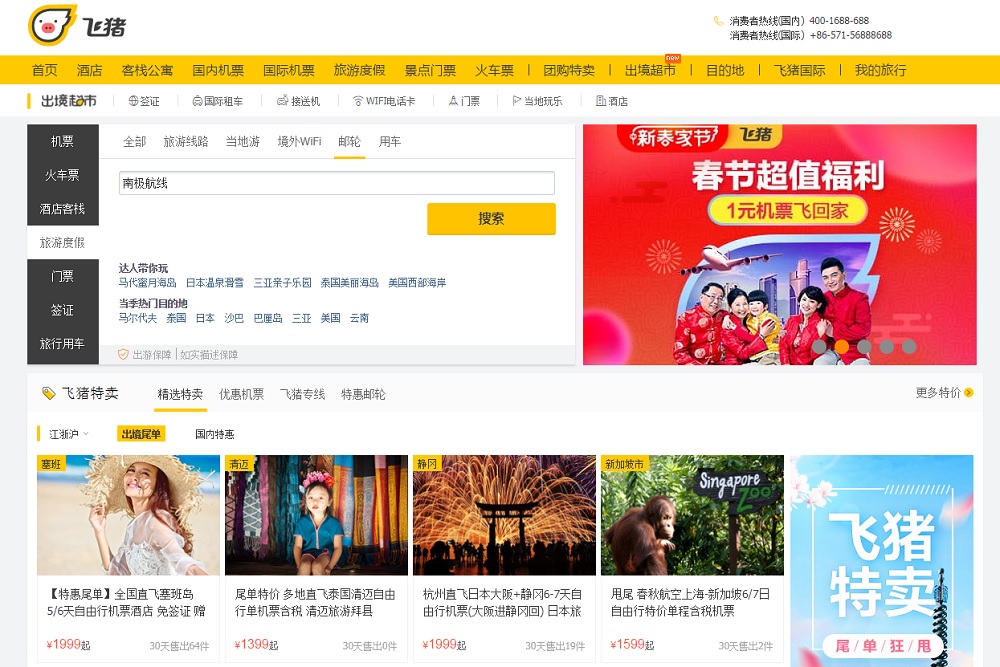Go to 首页 in main navigation
Screen dimensions: 1000x667
point(45,70)
